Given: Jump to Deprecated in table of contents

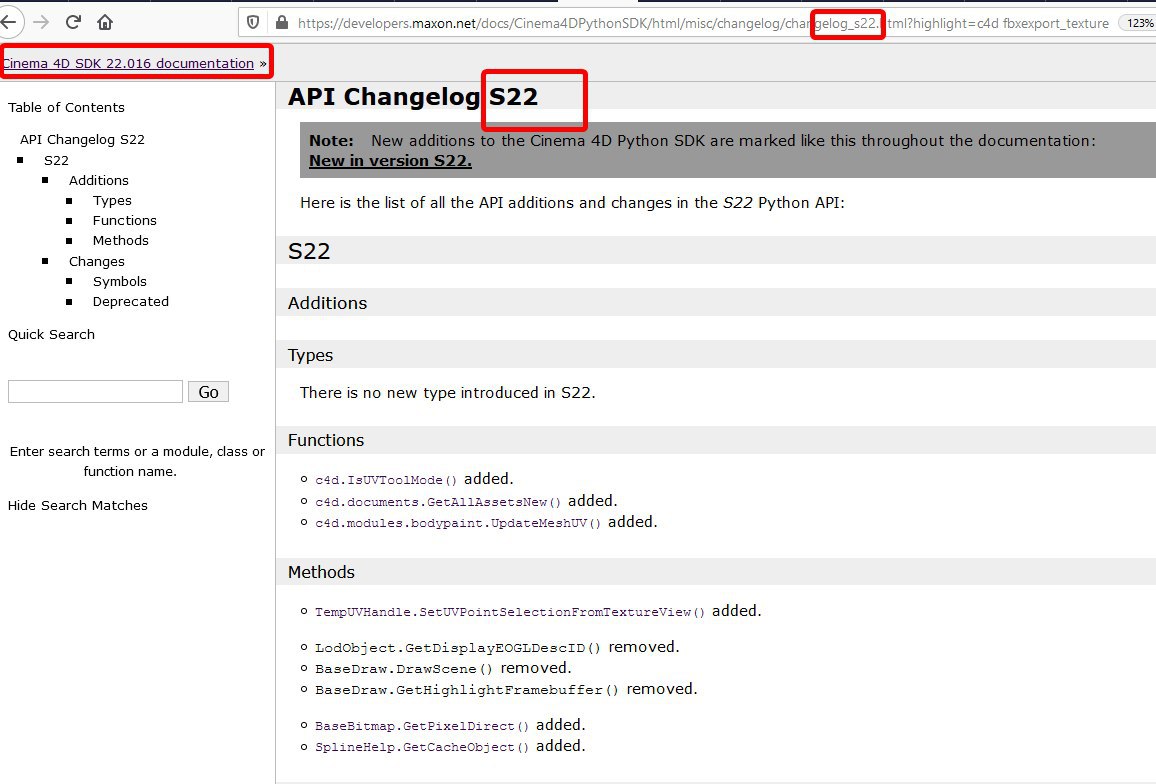Looking at the screenshot, I should tap(130, 302).
